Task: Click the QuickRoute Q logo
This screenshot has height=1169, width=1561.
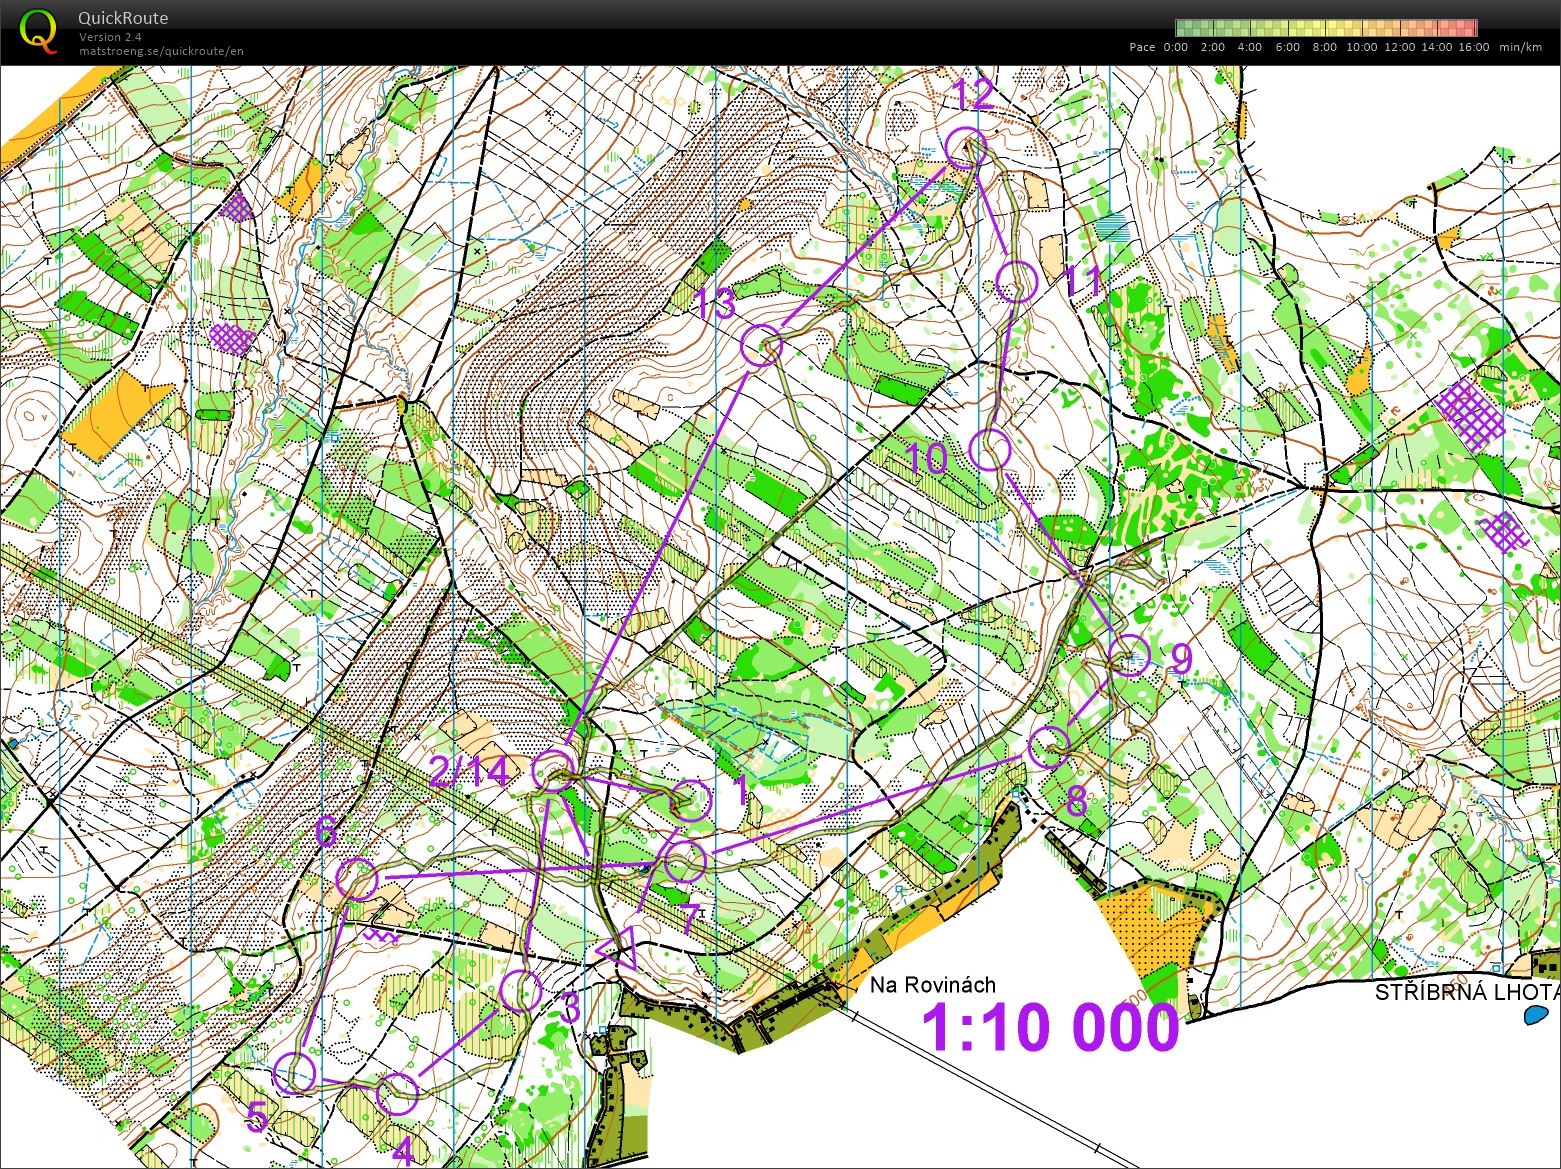Action: pyautogui.click(x=38, y=30)
